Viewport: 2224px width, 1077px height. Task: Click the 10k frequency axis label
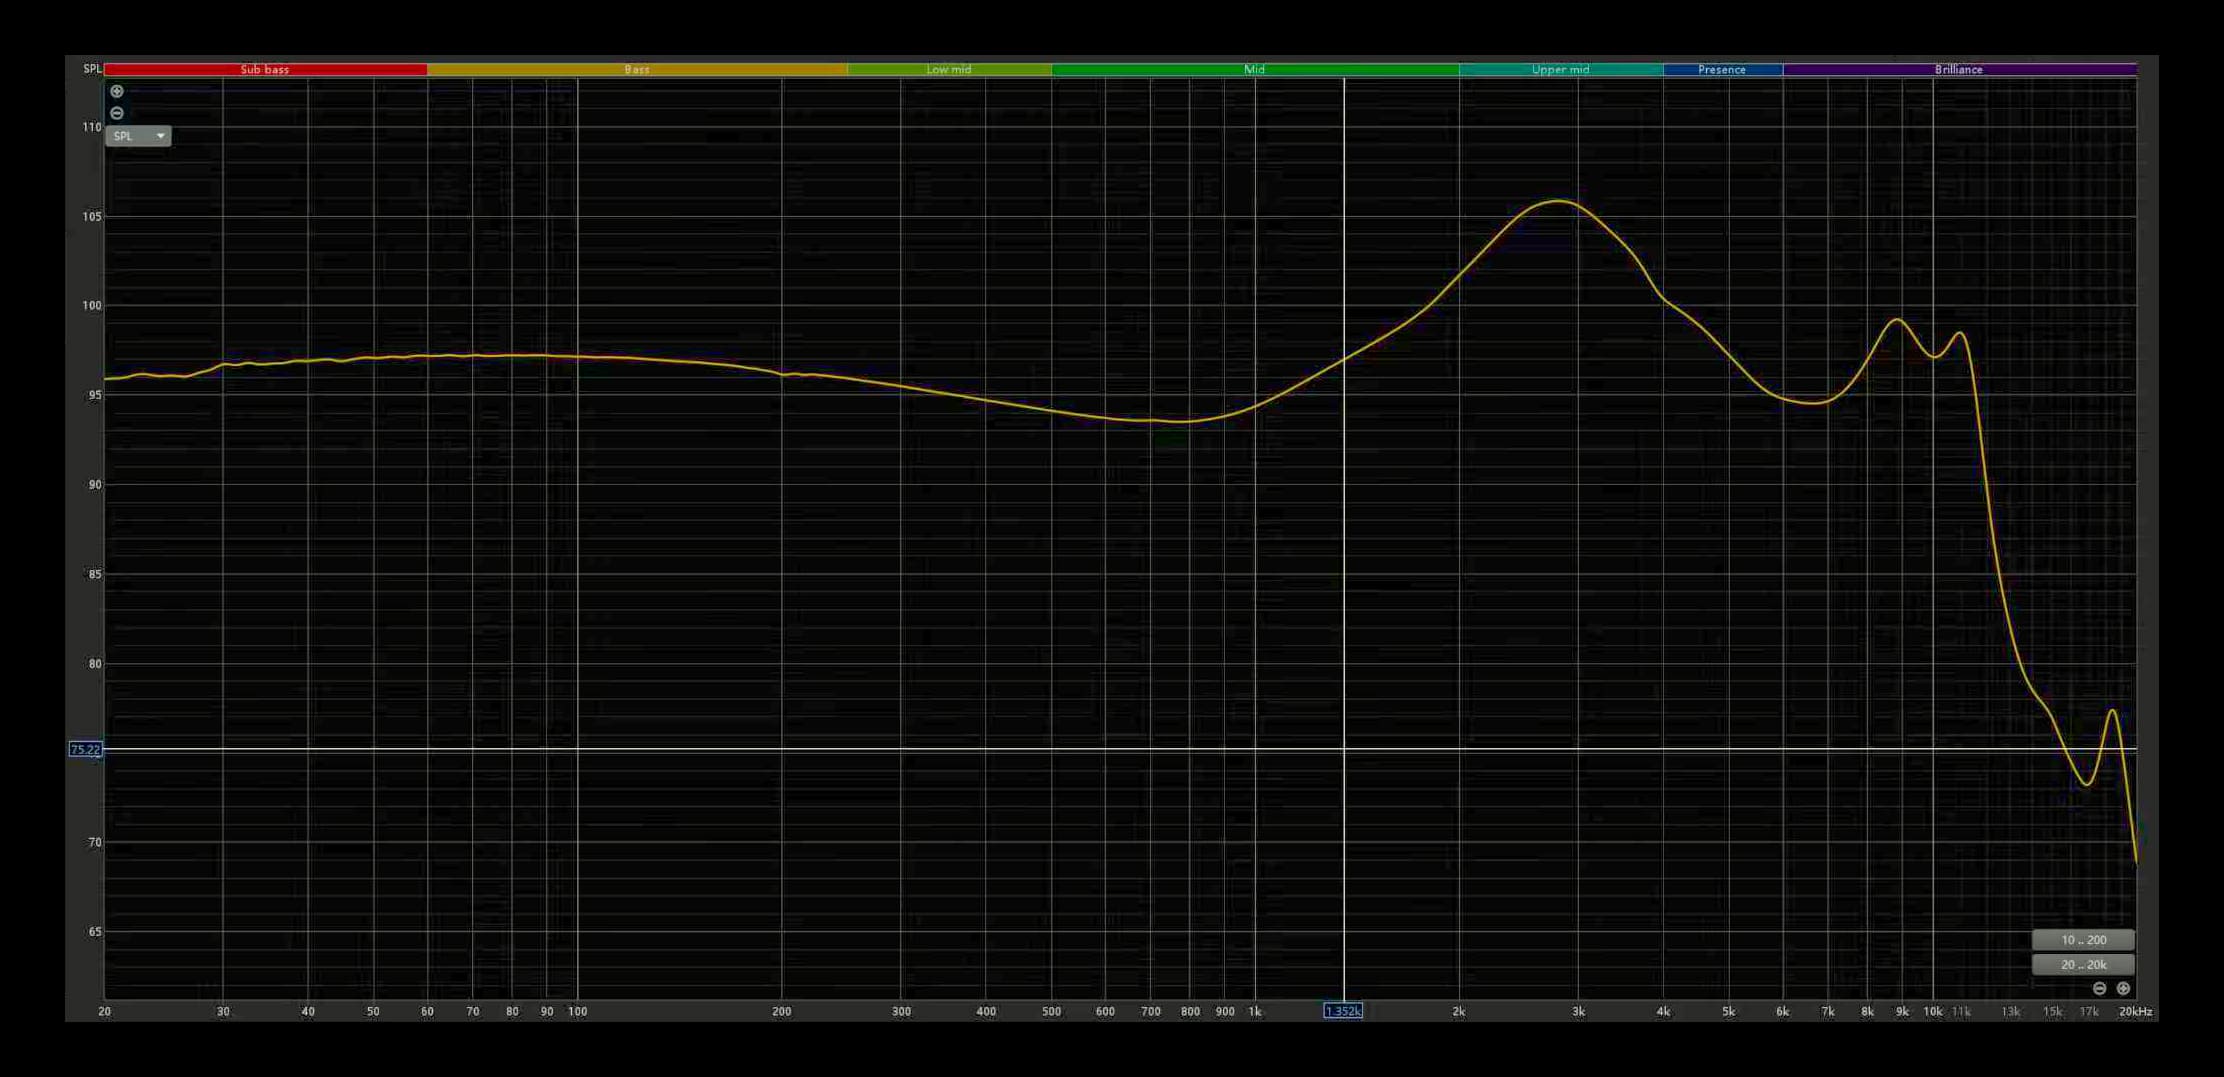click(x=1933, y=1012)
